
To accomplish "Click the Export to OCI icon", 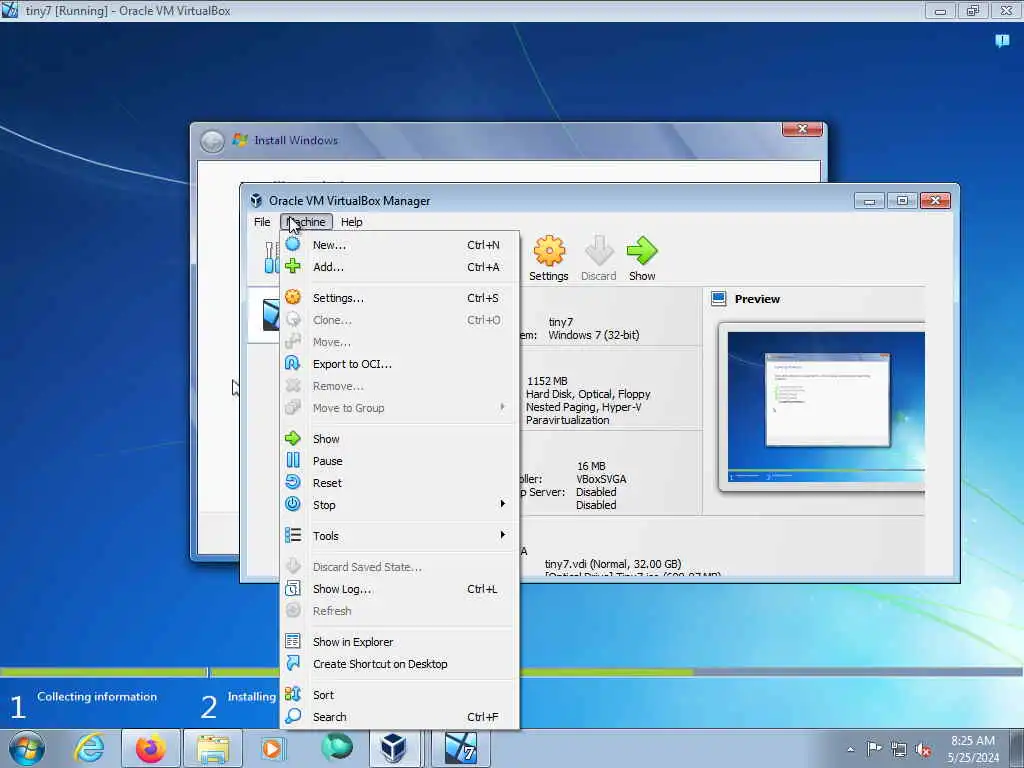I will 293,364.
